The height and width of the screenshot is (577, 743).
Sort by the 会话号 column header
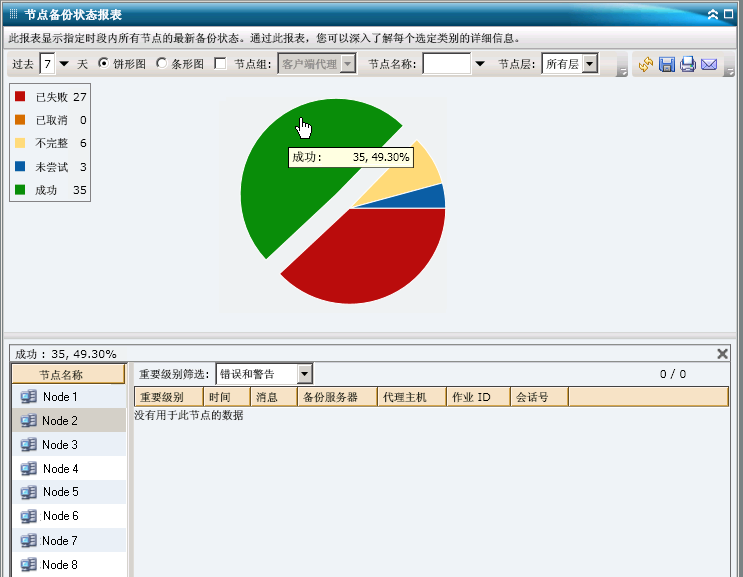pyautogui.click(x=540, y=397)
